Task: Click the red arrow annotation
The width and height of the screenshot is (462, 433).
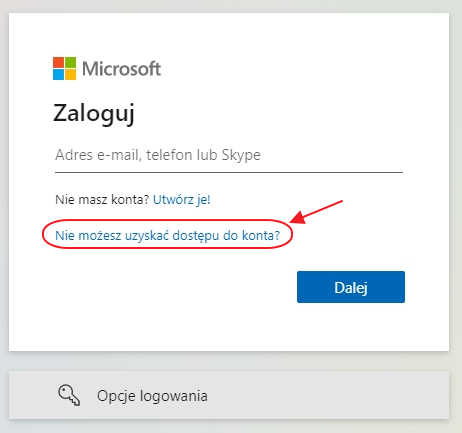Action: coord(317,212)
